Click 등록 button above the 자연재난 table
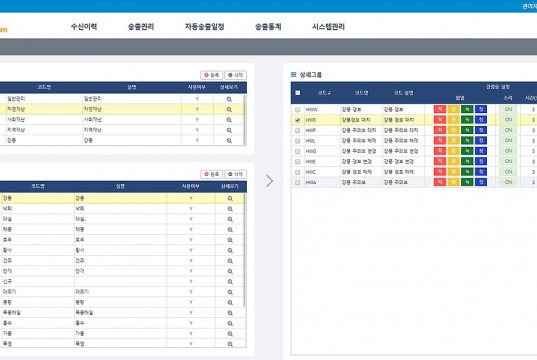 (x=211, y=75)
